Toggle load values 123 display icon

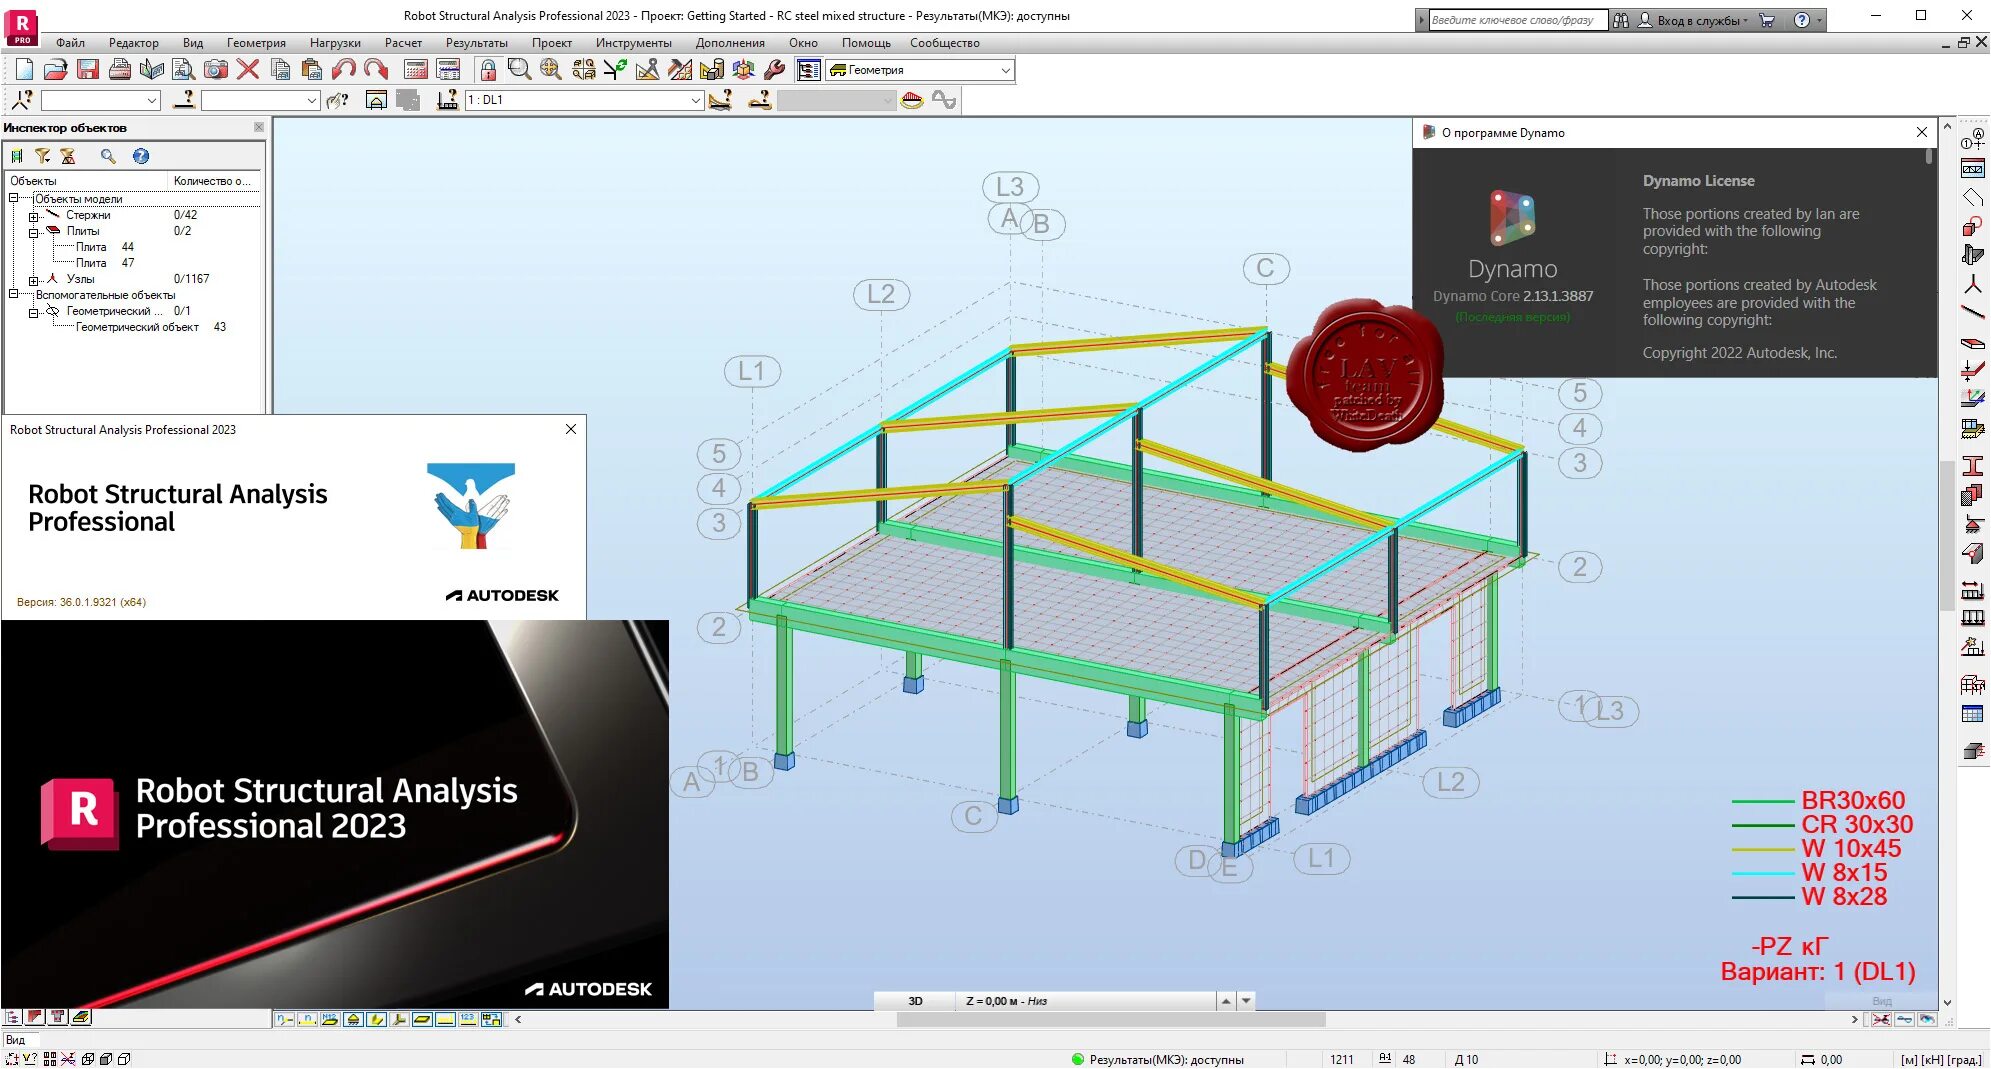pos(468,1019)
